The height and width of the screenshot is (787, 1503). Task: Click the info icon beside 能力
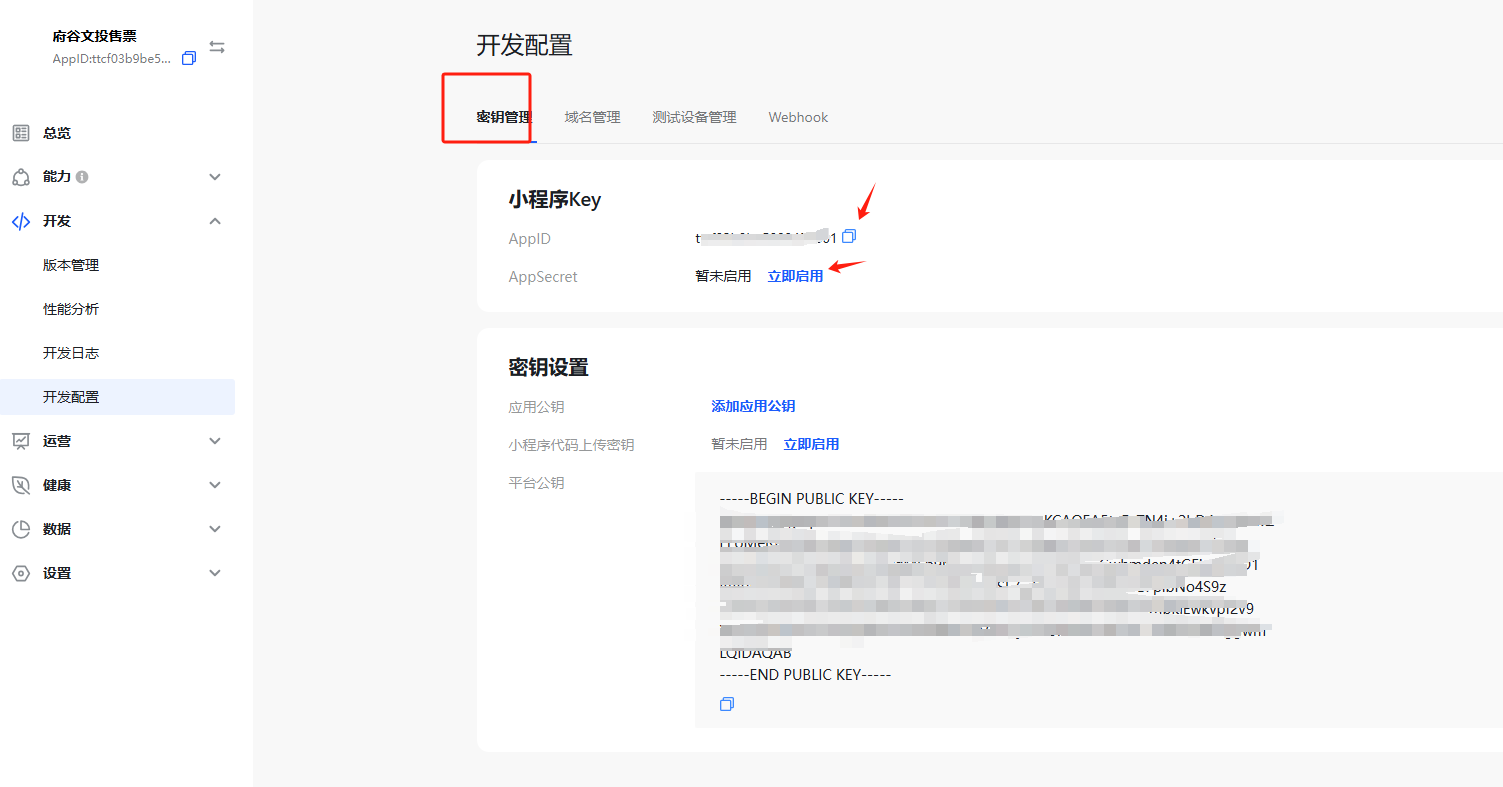82,177
